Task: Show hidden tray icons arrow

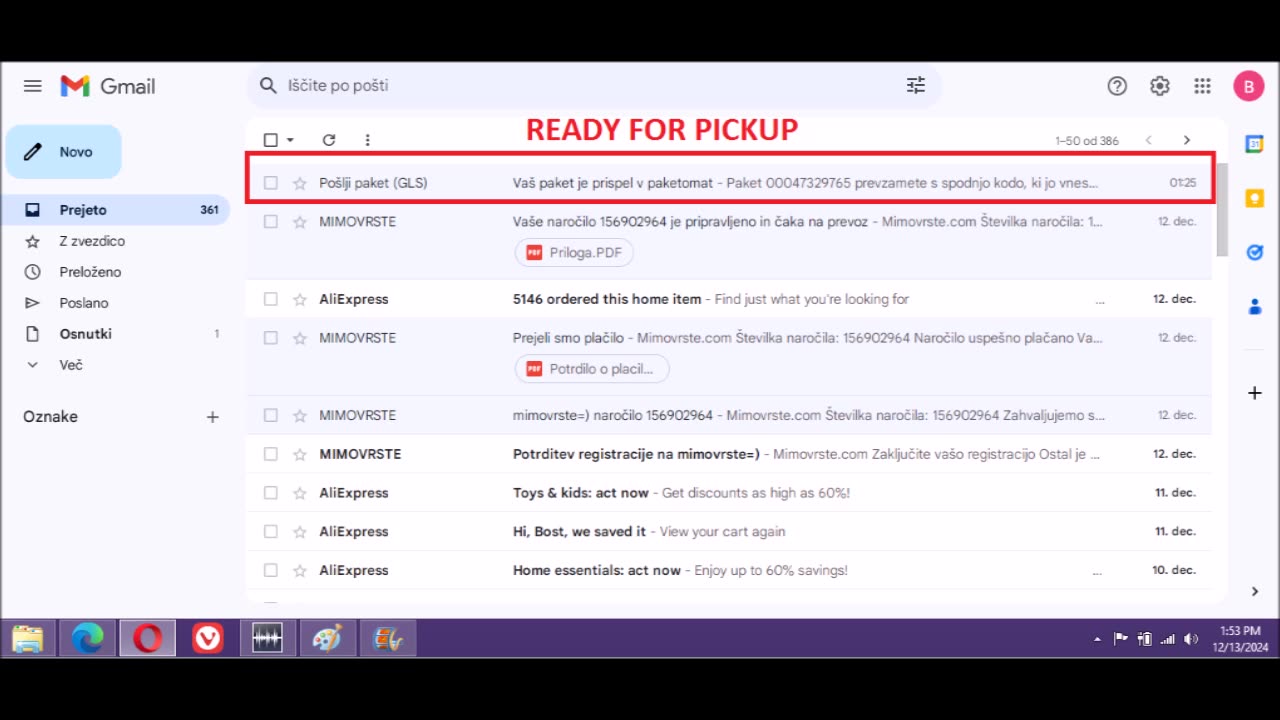Action: (1097, 639)
